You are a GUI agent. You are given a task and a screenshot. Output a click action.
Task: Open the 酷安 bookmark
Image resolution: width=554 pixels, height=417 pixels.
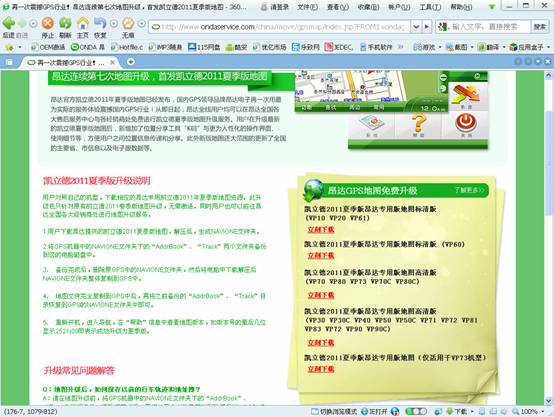click(x=236, y=47)
